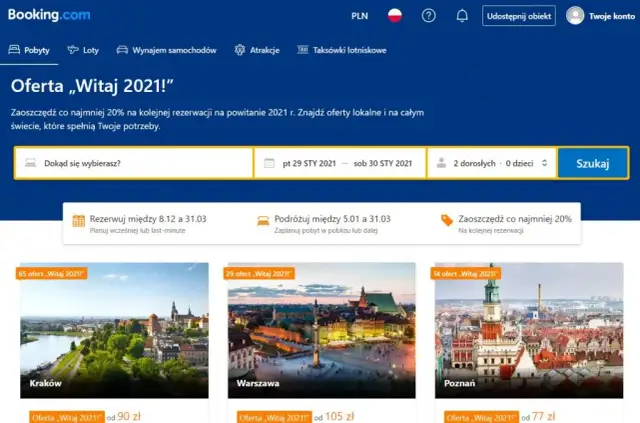Open the Polish flag language selector

click(395, 16)
